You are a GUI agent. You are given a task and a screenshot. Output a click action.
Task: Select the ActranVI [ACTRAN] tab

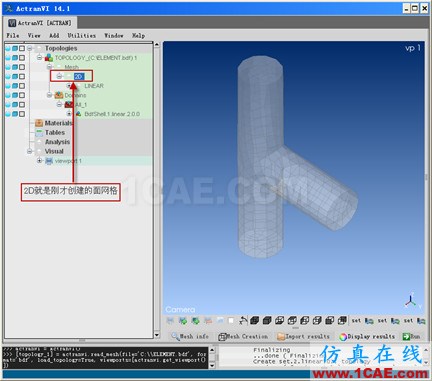pyautogui.click(x=40, y=23)
